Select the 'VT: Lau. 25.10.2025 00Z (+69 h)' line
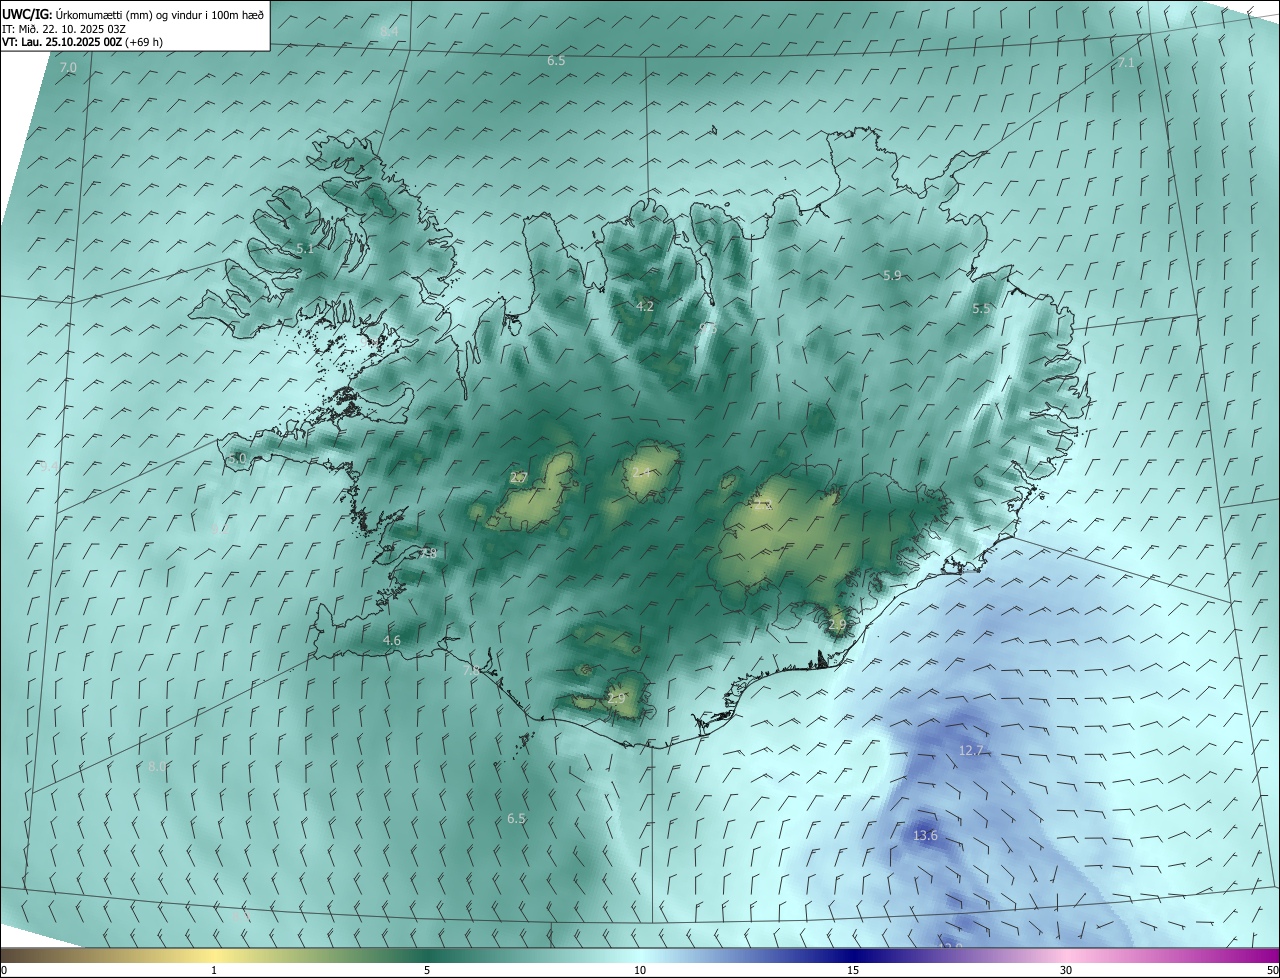1280x978 pixels. point(82,42)
